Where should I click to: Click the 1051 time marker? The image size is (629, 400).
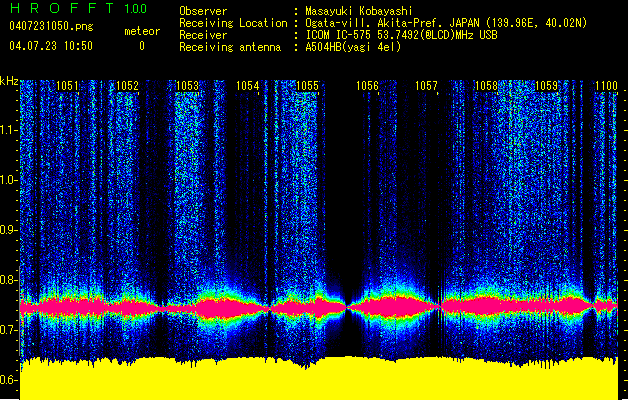67,86
